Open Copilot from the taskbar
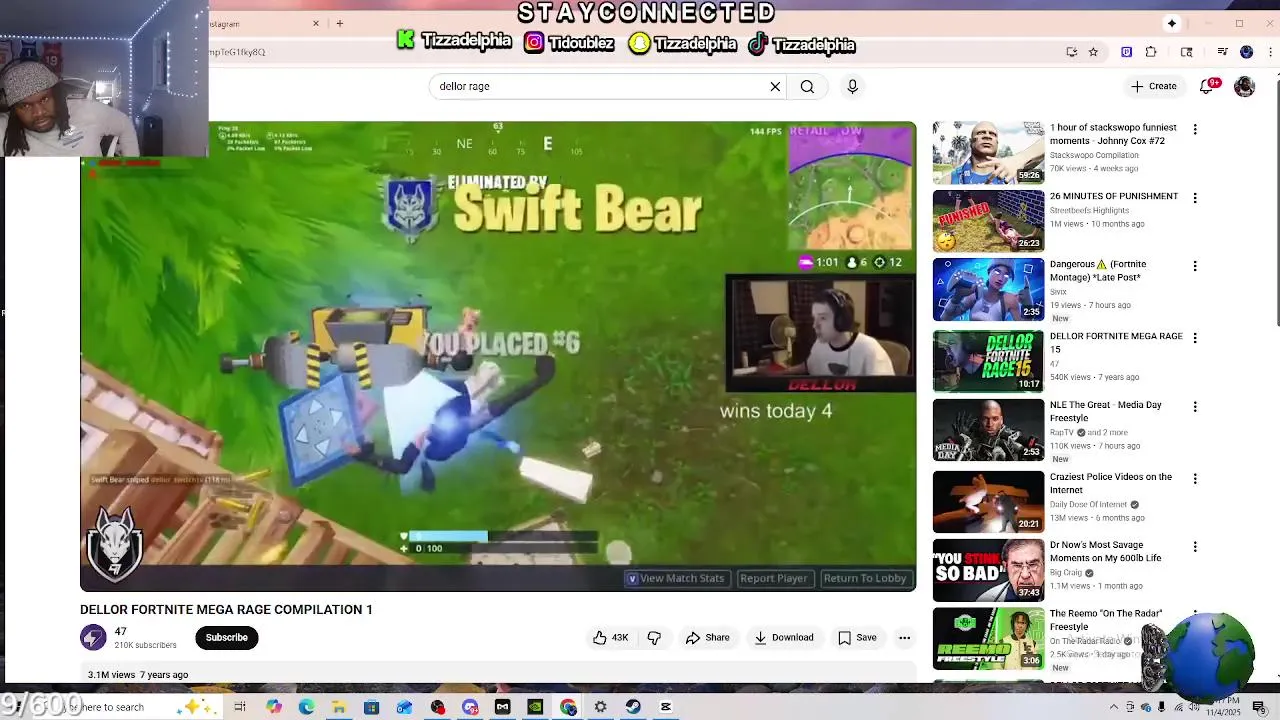This screenshot has width=1280, height=720. pyautogui.click(x=273, y=707)
